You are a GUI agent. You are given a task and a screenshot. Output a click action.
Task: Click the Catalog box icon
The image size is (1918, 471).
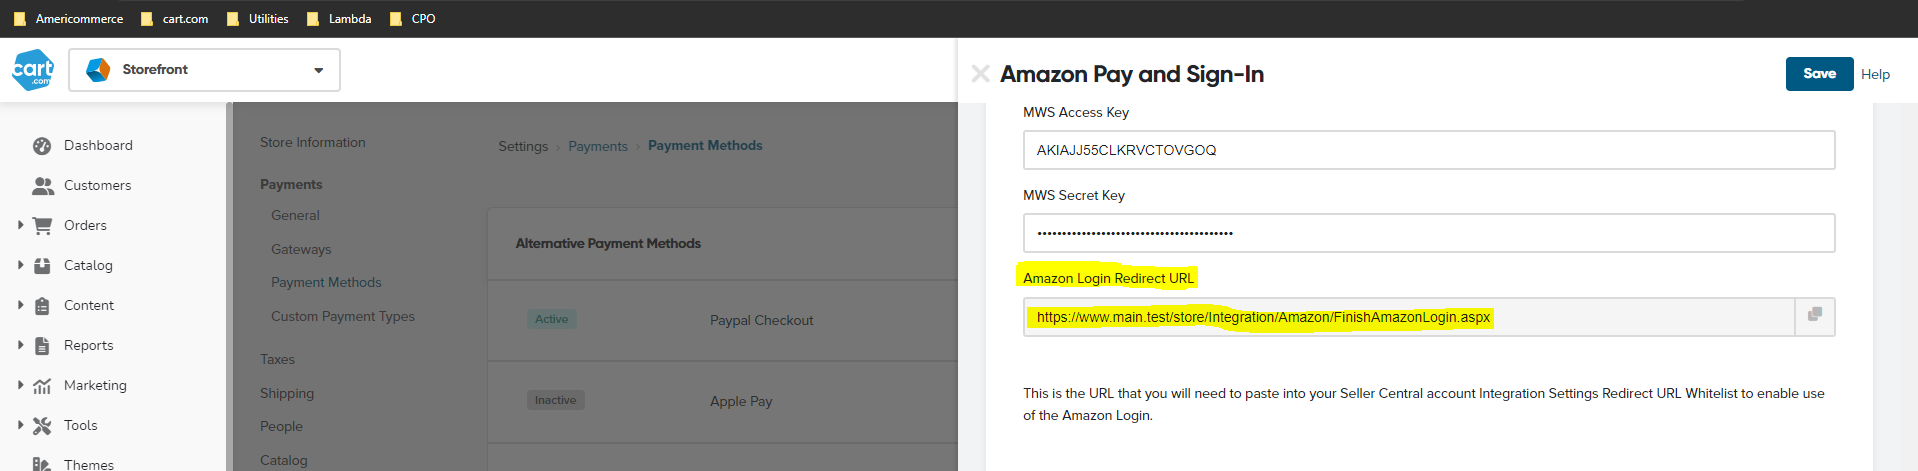(x=42, y=266)
